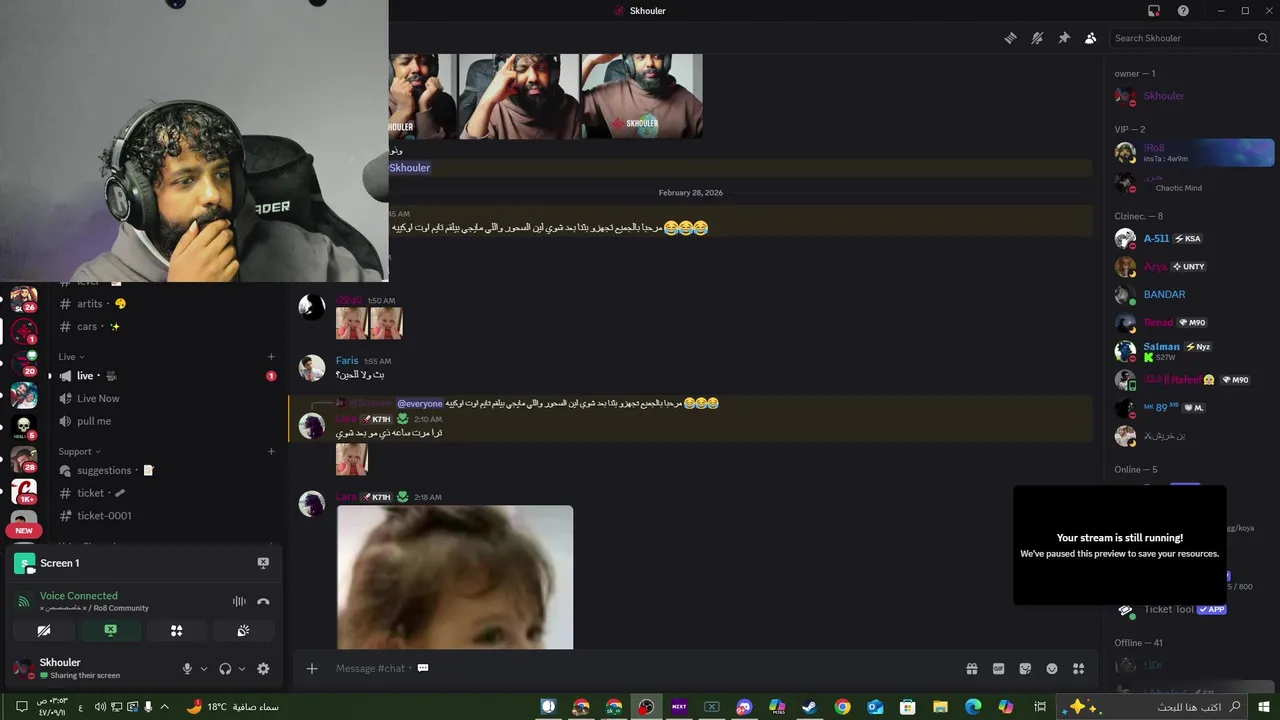Toggle channel notification mute bell
This screenshot has width=1280, height=720.
coord(1037,38)
